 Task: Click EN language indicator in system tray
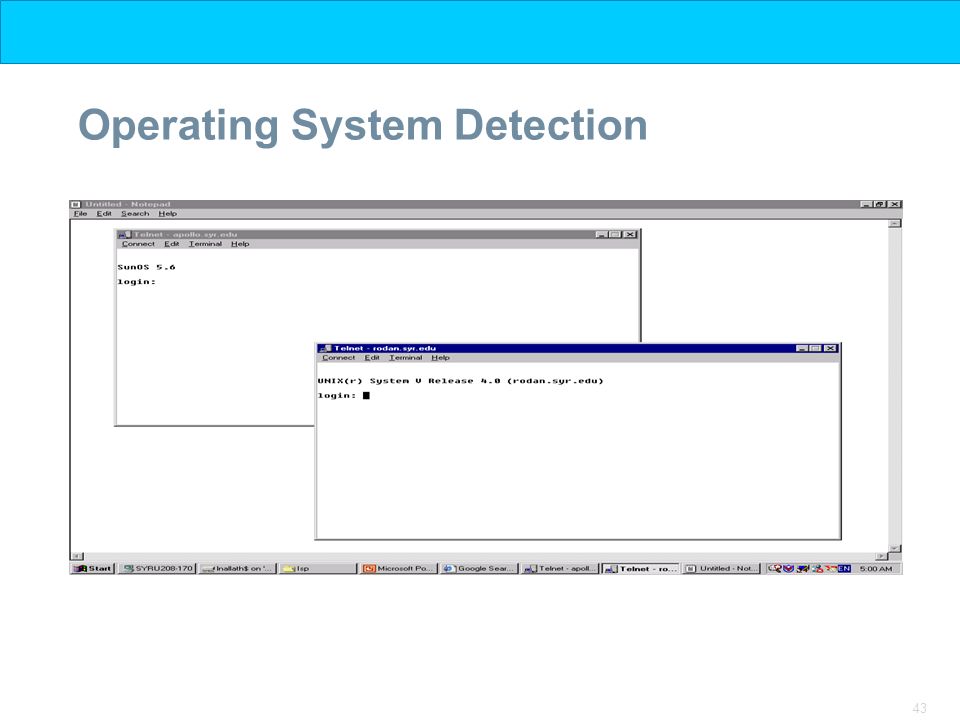point(844,568)
